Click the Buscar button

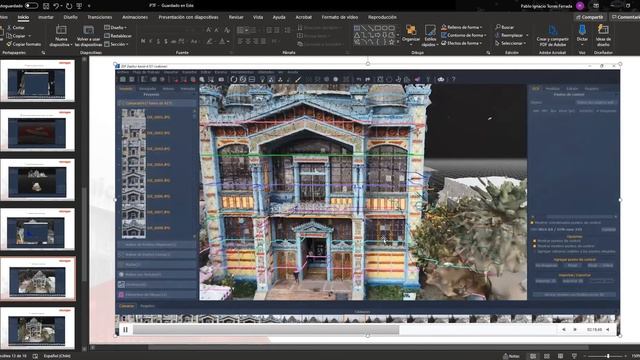504,27
